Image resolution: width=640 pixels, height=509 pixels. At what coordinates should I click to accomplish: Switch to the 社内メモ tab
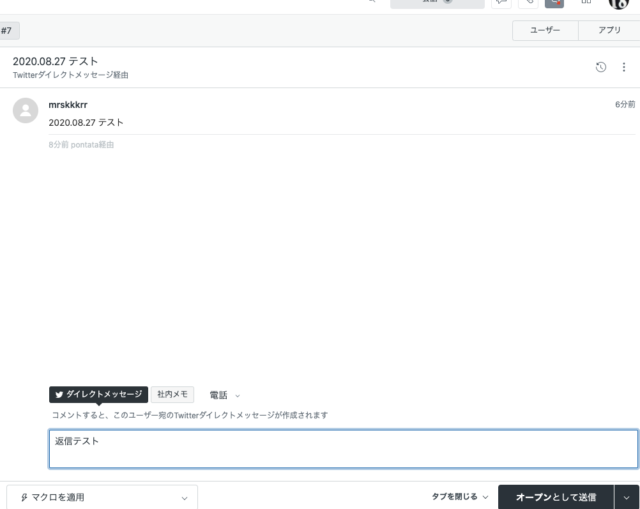172,394
